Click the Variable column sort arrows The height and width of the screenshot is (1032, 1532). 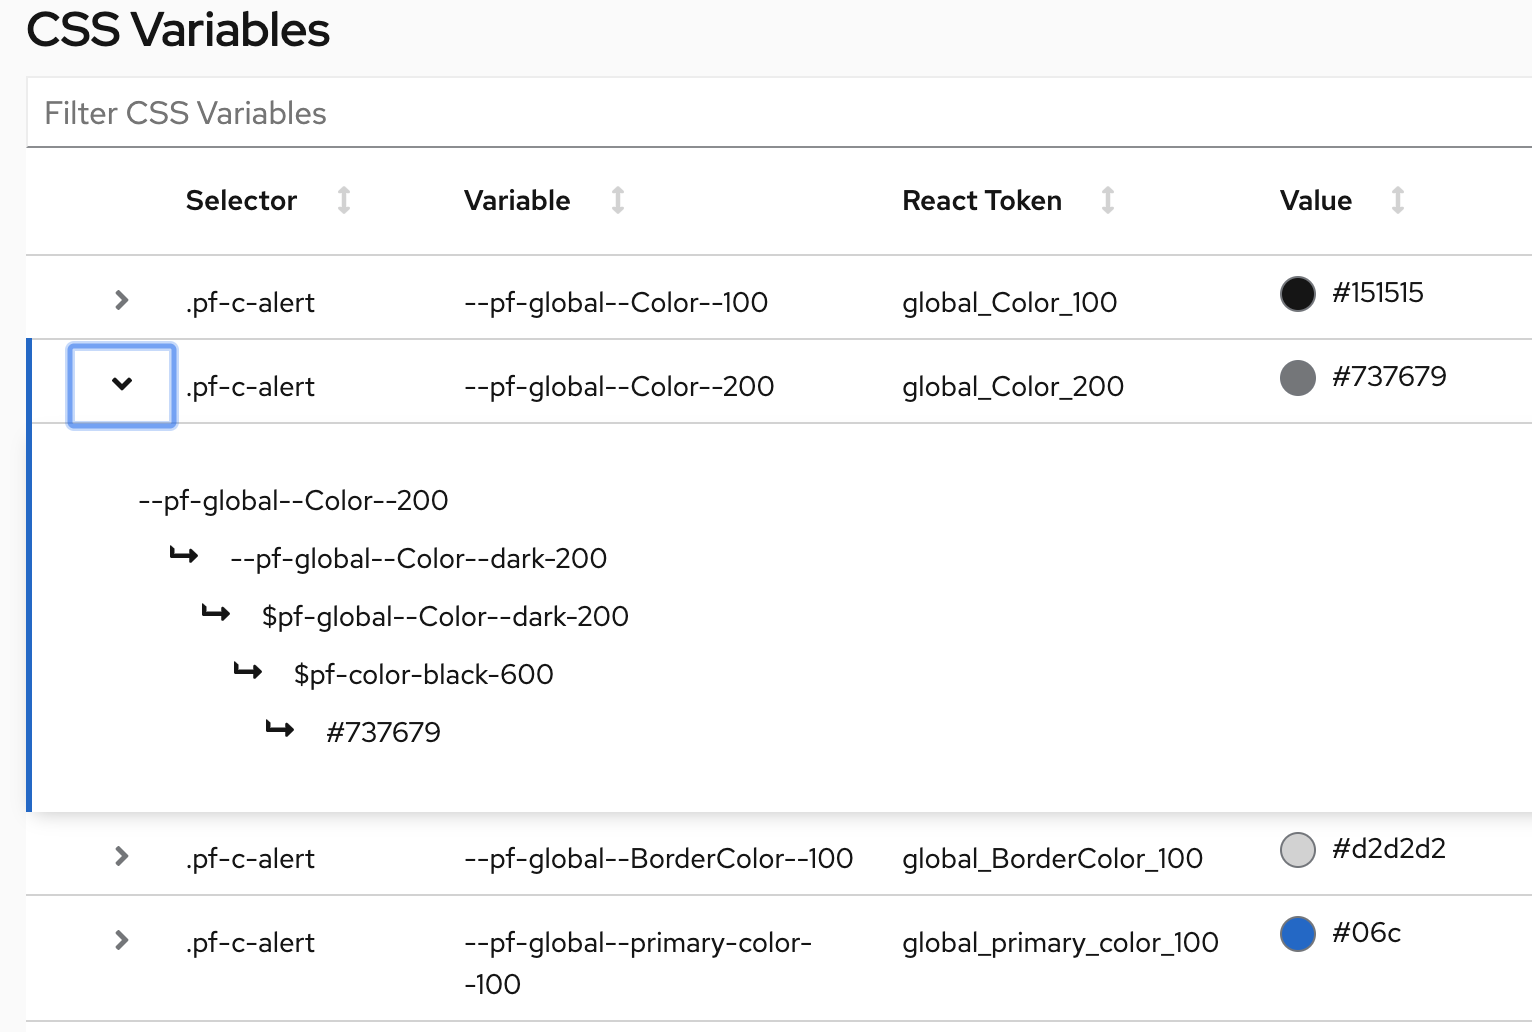click(x=618, y=201)
